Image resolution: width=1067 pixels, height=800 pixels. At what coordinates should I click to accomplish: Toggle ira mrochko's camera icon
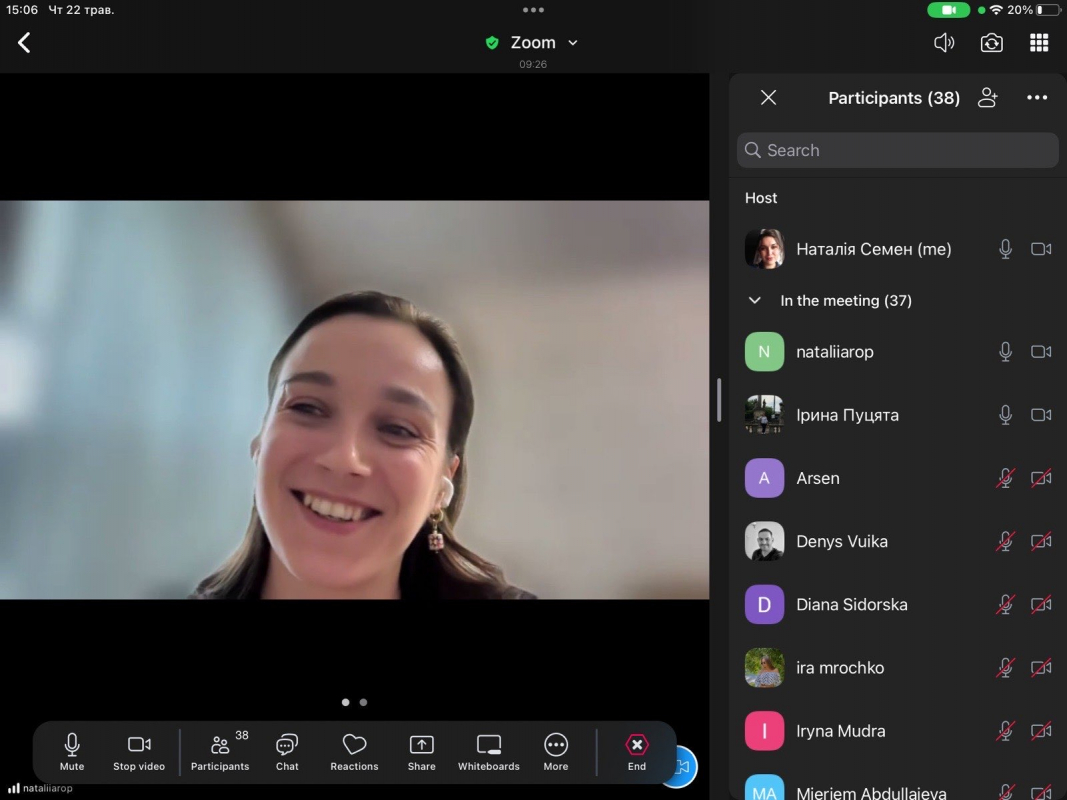1041,668
